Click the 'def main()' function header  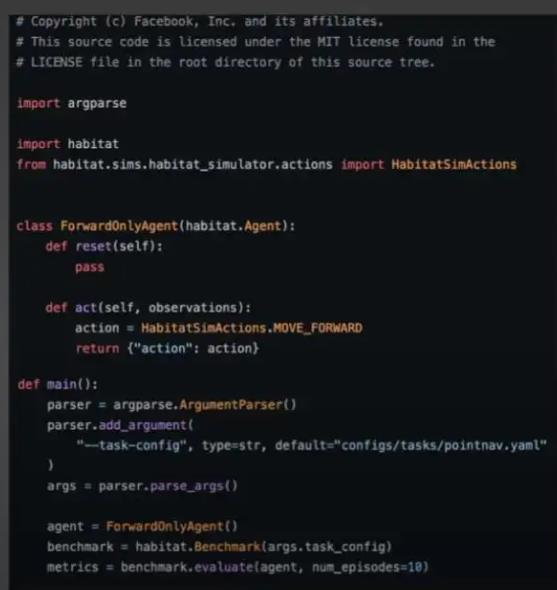click(x=58, y=385)
